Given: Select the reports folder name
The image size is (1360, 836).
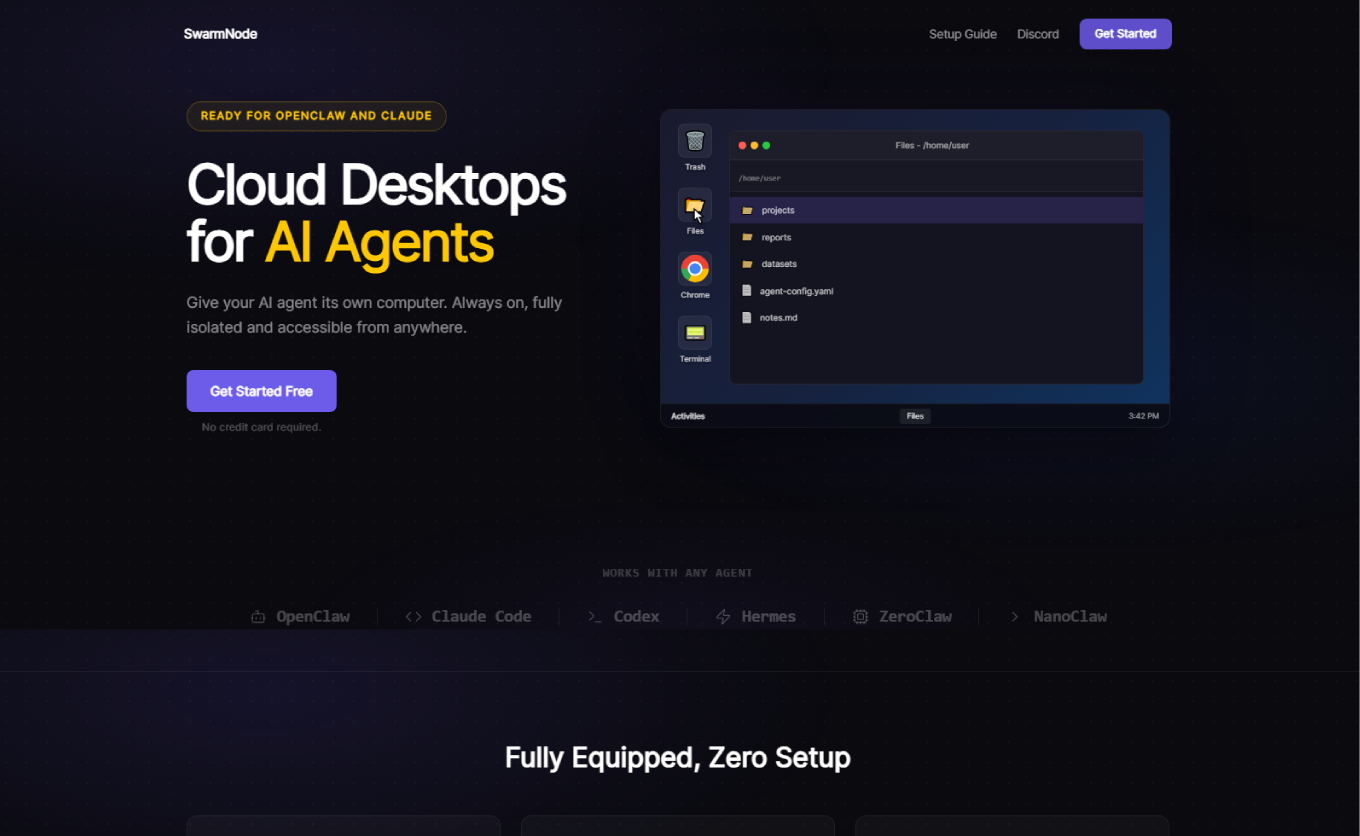Looking at the screenshot, I should point(776,238).
